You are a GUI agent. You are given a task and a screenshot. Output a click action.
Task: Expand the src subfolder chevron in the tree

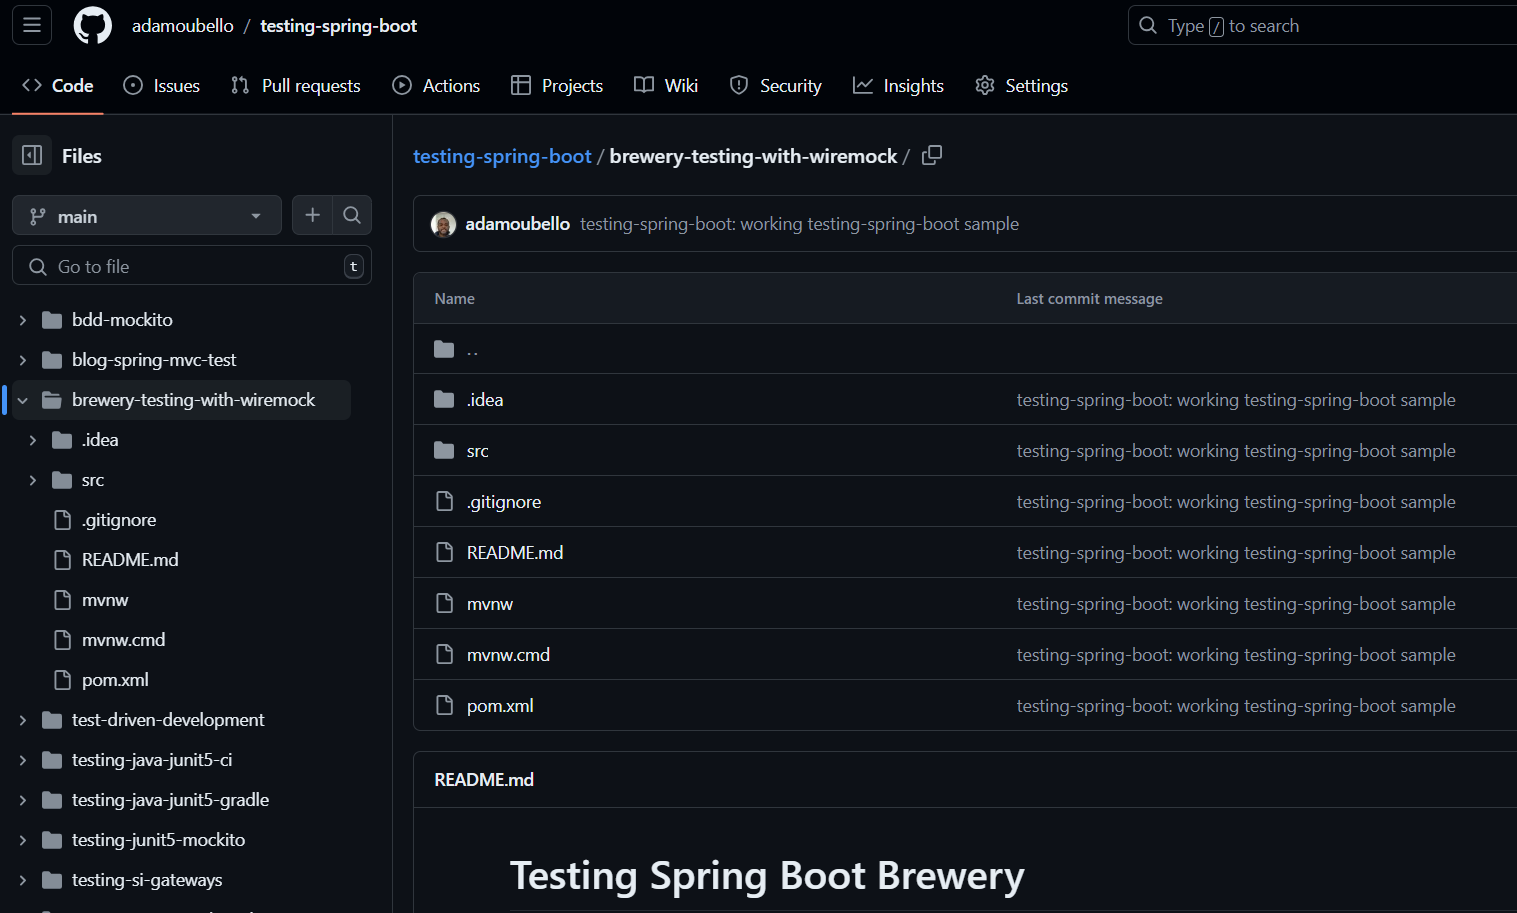(33, 480)
